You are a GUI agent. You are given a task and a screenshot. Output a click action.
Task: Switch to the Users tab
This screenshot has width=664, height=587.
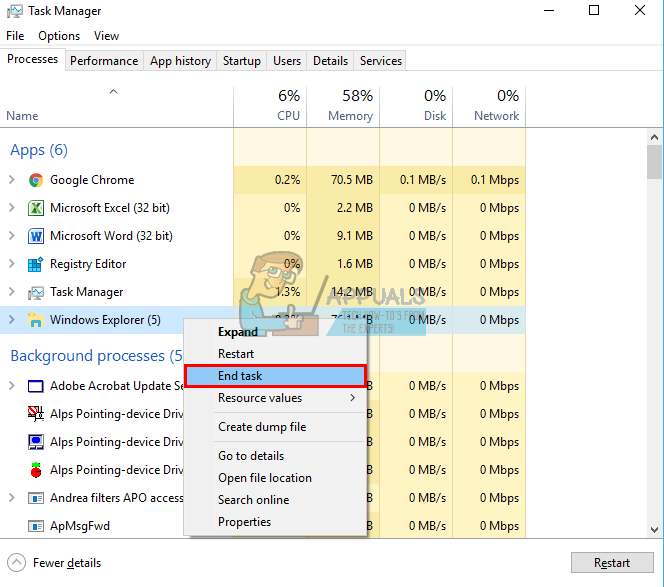[287, 61]
